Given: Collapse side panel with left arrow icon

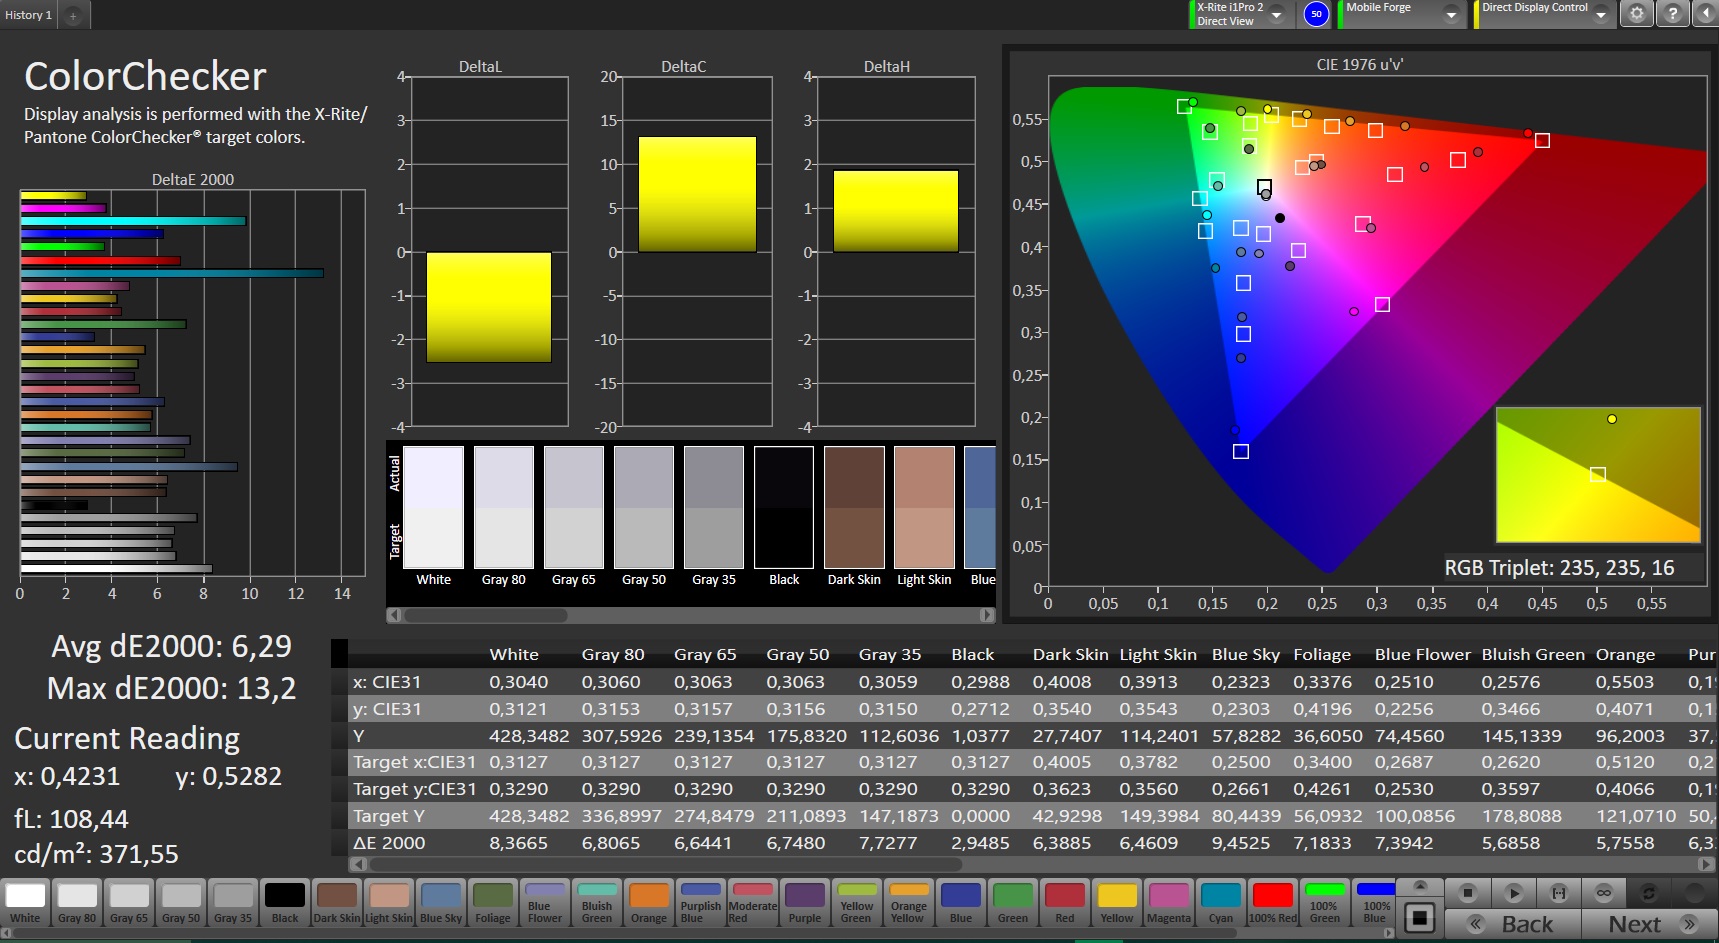Looking at the screenshot, I should point(1706,14).
